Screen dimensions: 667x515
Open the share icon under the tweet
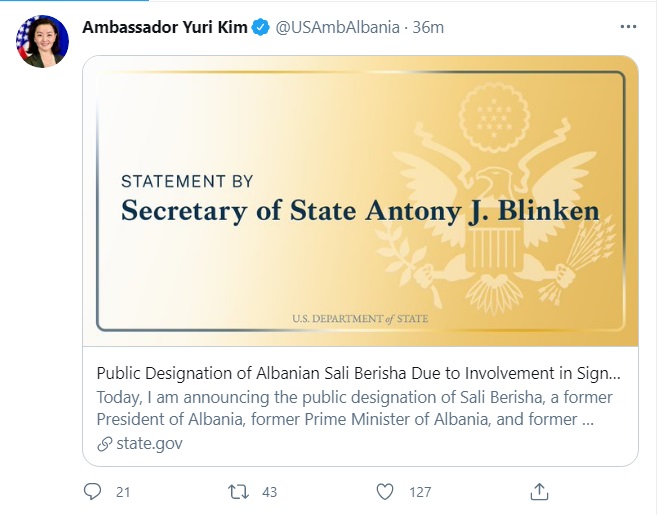(539, 492)
